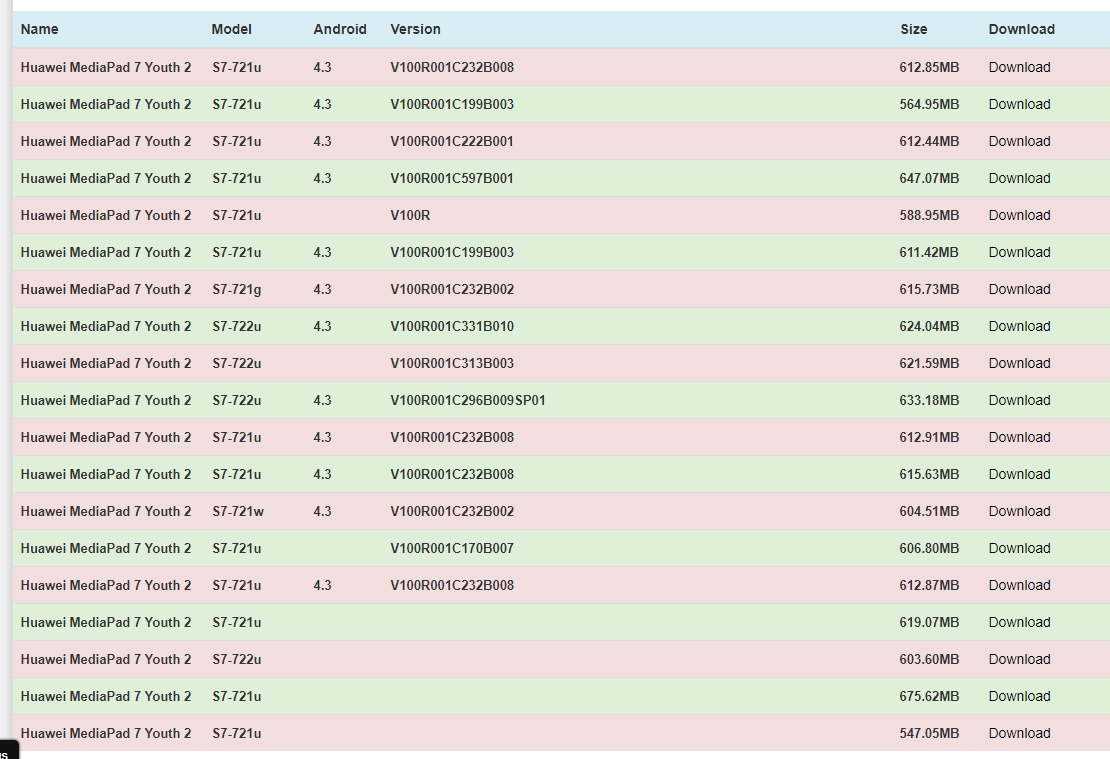Download the S7-721g 615.73MB firmware

coord(1019,289)
